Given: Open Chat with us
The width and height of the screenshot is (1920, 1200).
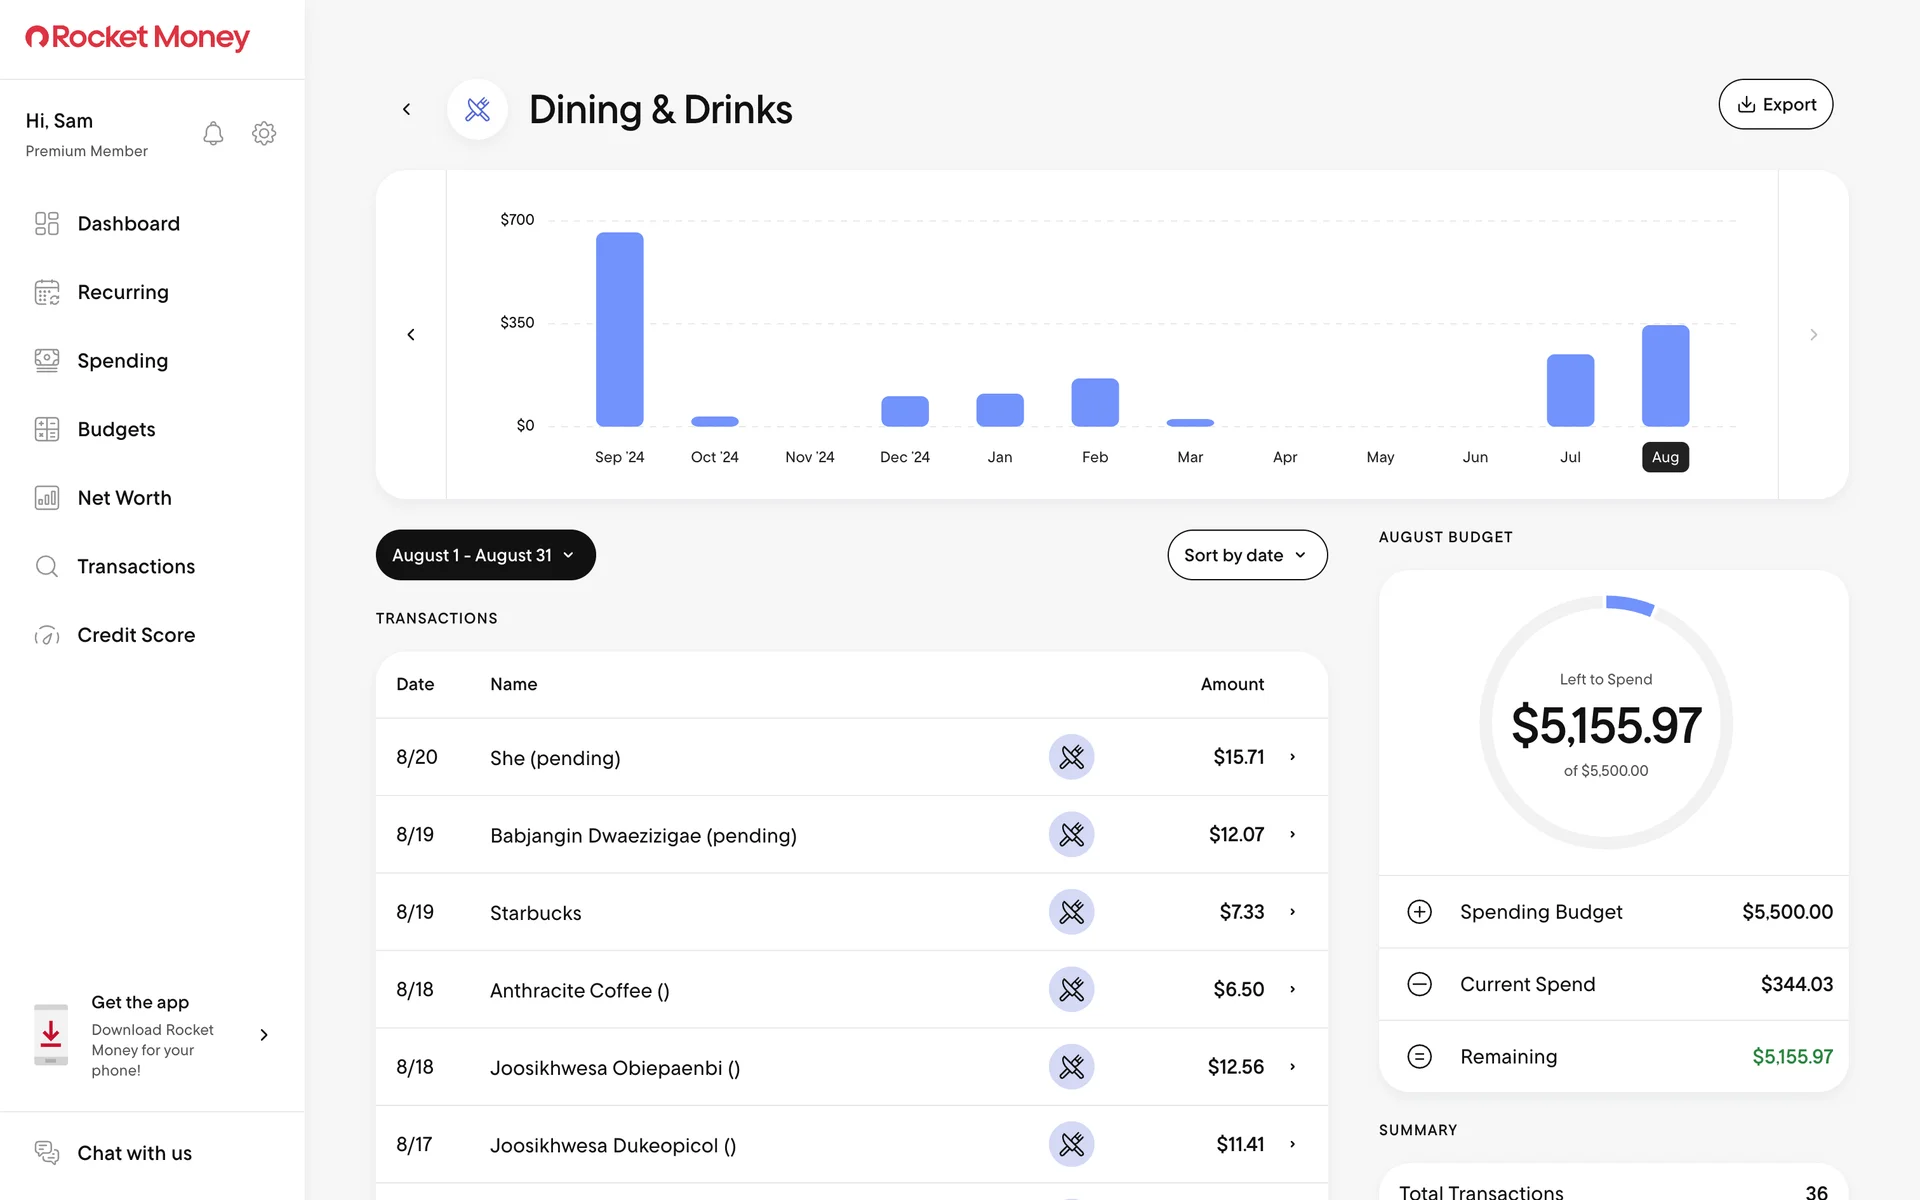Looking at the screenshot, I should click(134, 1153).
